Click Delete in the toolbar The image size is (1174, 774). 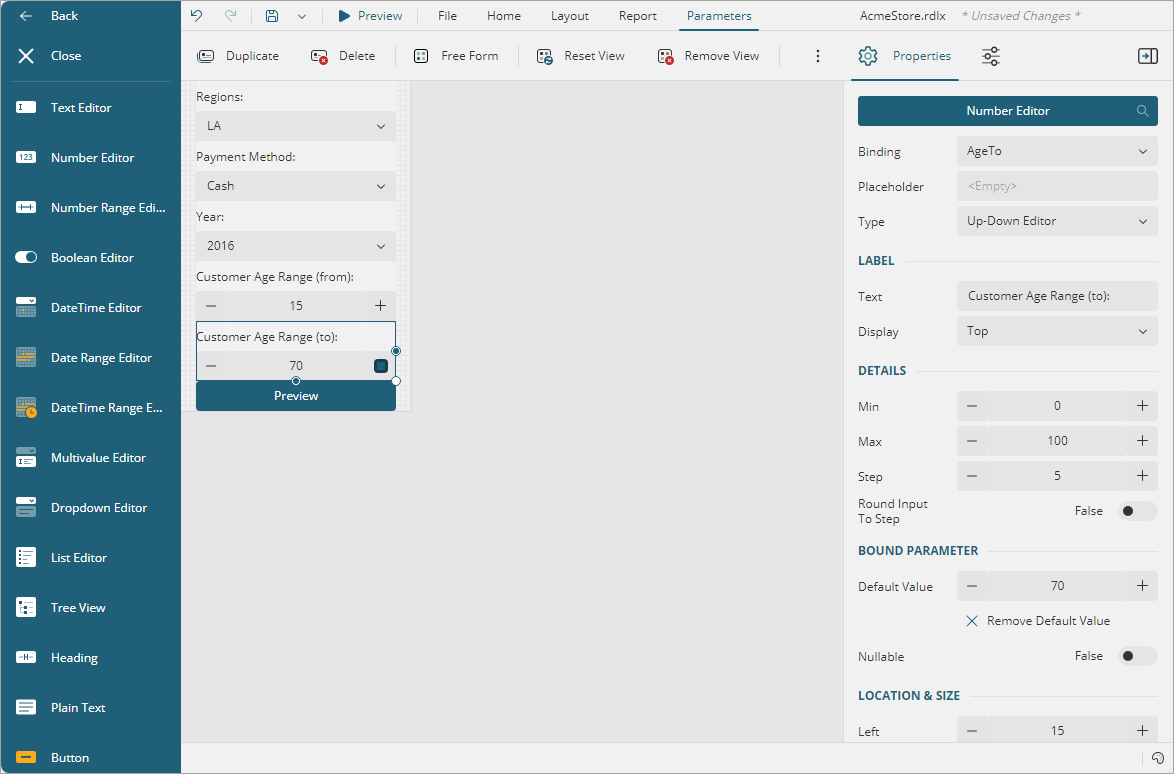click(x=343, y=56)
